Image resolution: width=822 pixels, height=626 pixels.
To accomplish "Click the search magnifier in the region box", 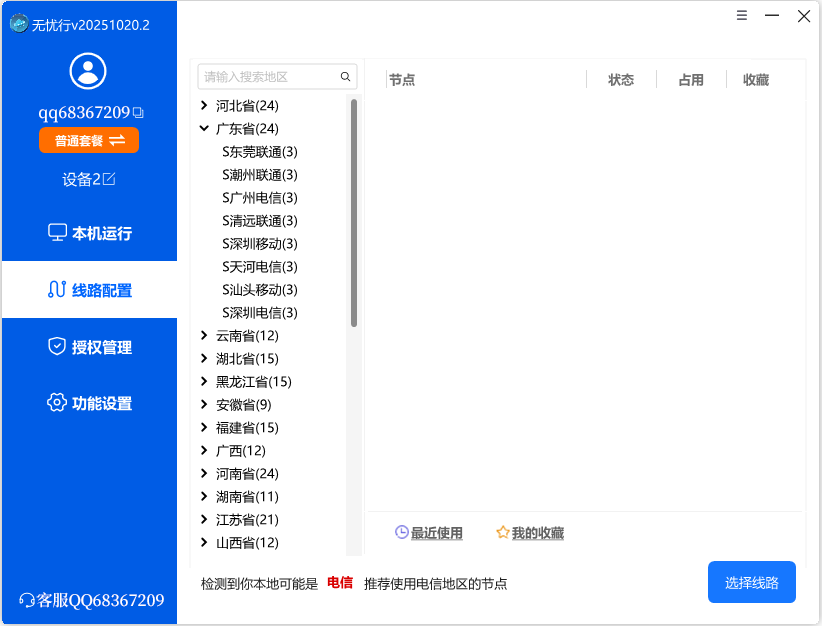I will [x=346, y=76].
